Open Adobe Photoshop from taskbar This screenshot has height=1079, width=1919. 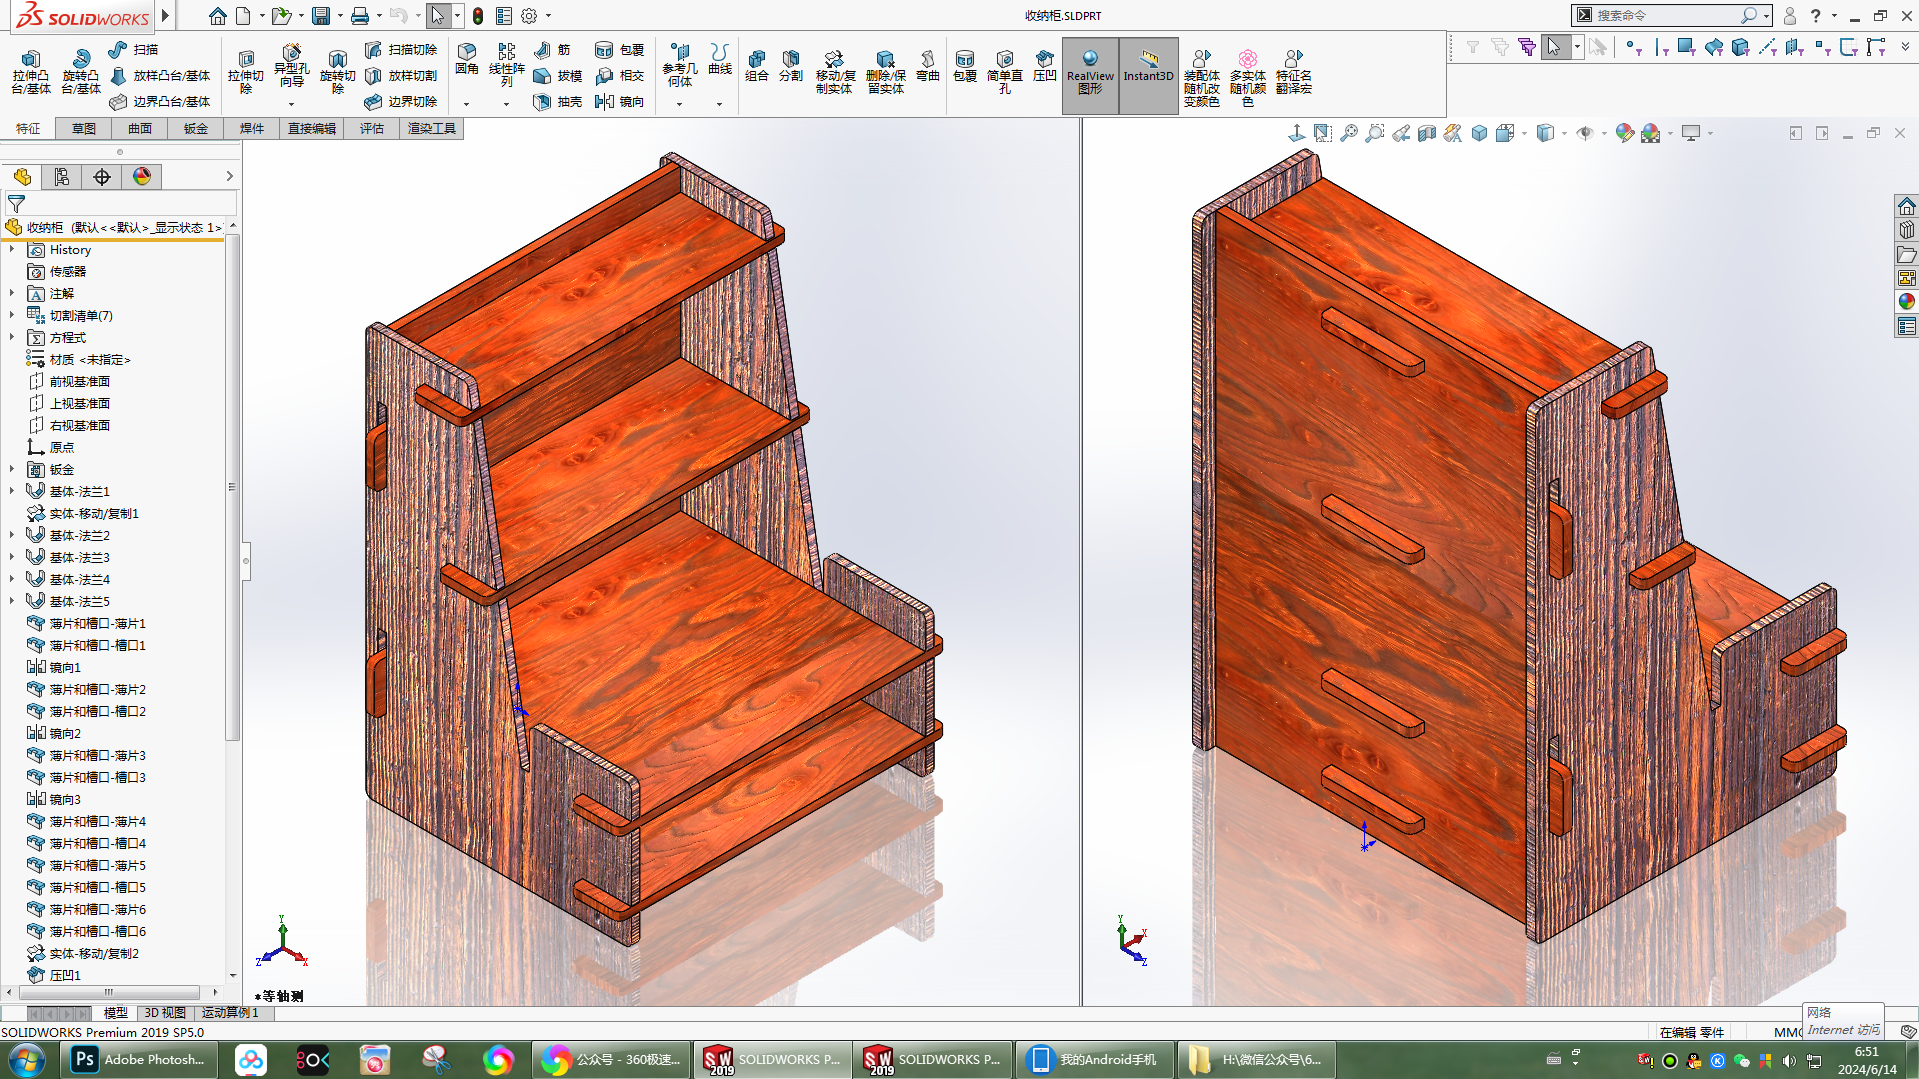coord(140,1060)
